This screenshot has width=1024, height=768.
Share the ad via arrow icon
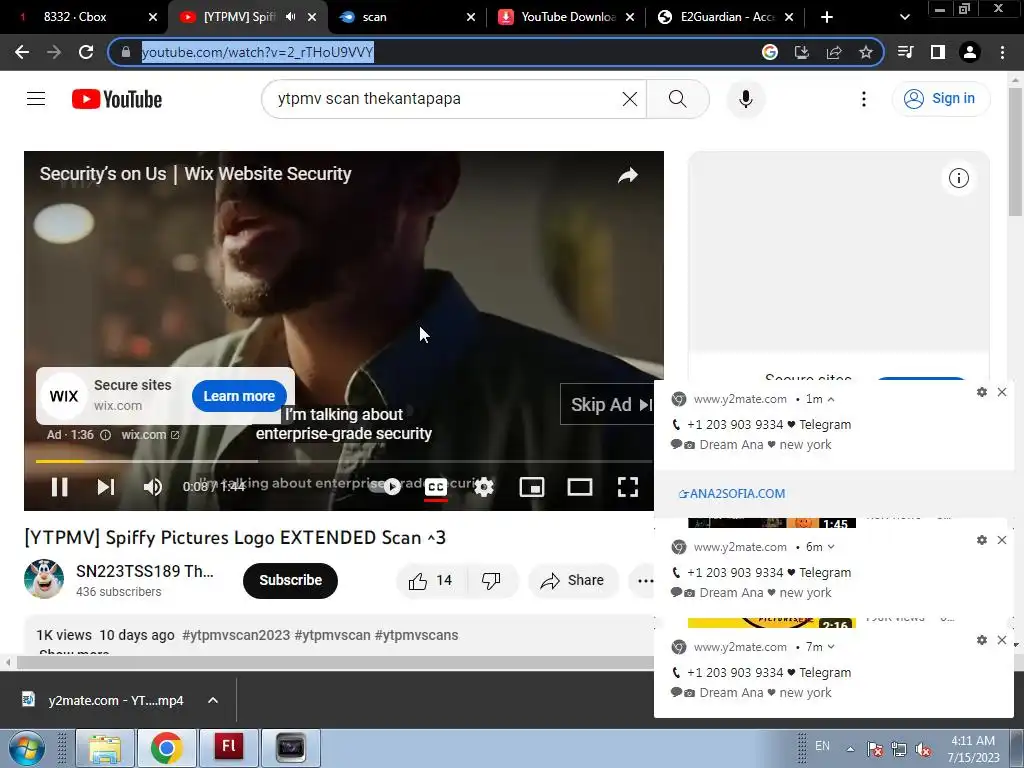click(628, 175)
